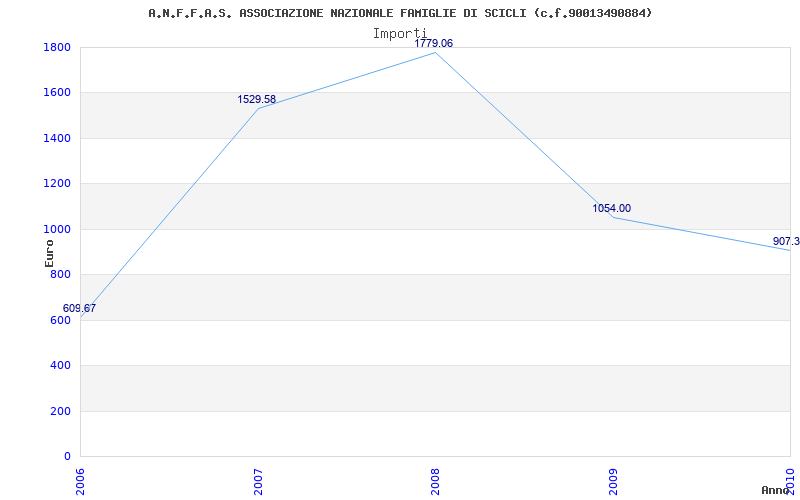The height and width of the screenshot is (500, 800).
Task: Click the Anno axis title
Action: [x=776, y=490]
